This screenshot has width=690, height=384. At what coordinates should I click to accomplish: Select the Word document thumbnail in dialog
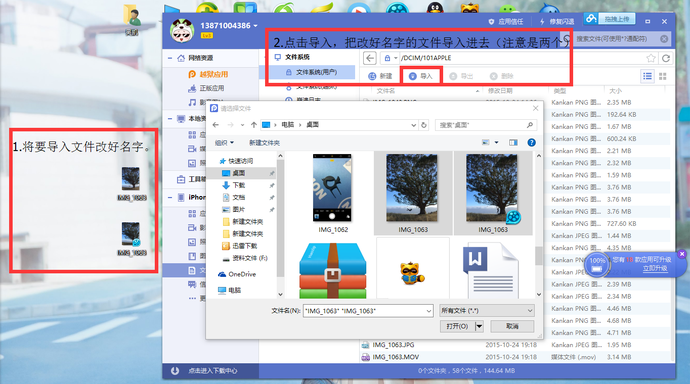pos(490,271)
